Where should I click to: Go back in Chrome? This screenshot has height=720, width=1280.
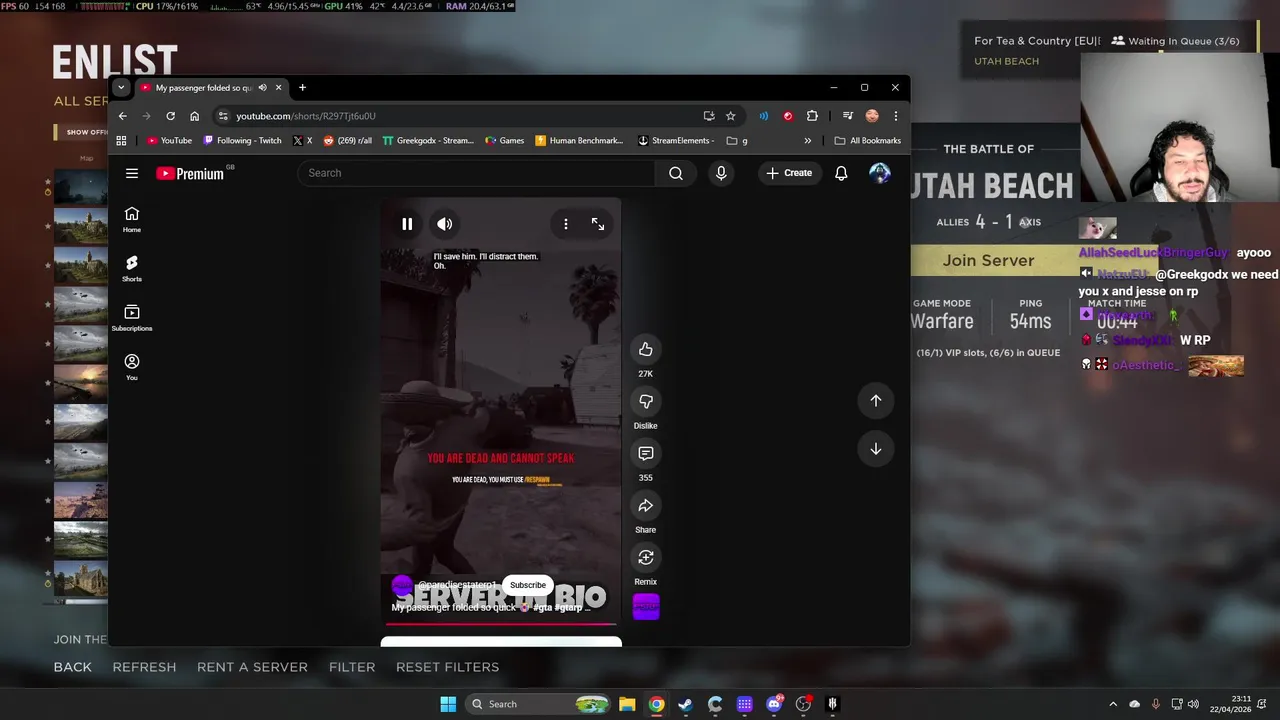123,116
